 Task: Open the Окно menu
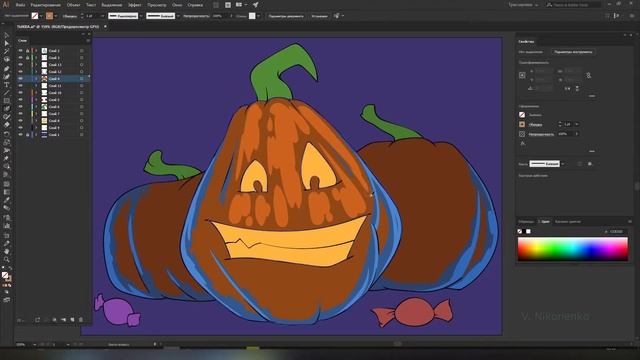[x=177, y=5]
